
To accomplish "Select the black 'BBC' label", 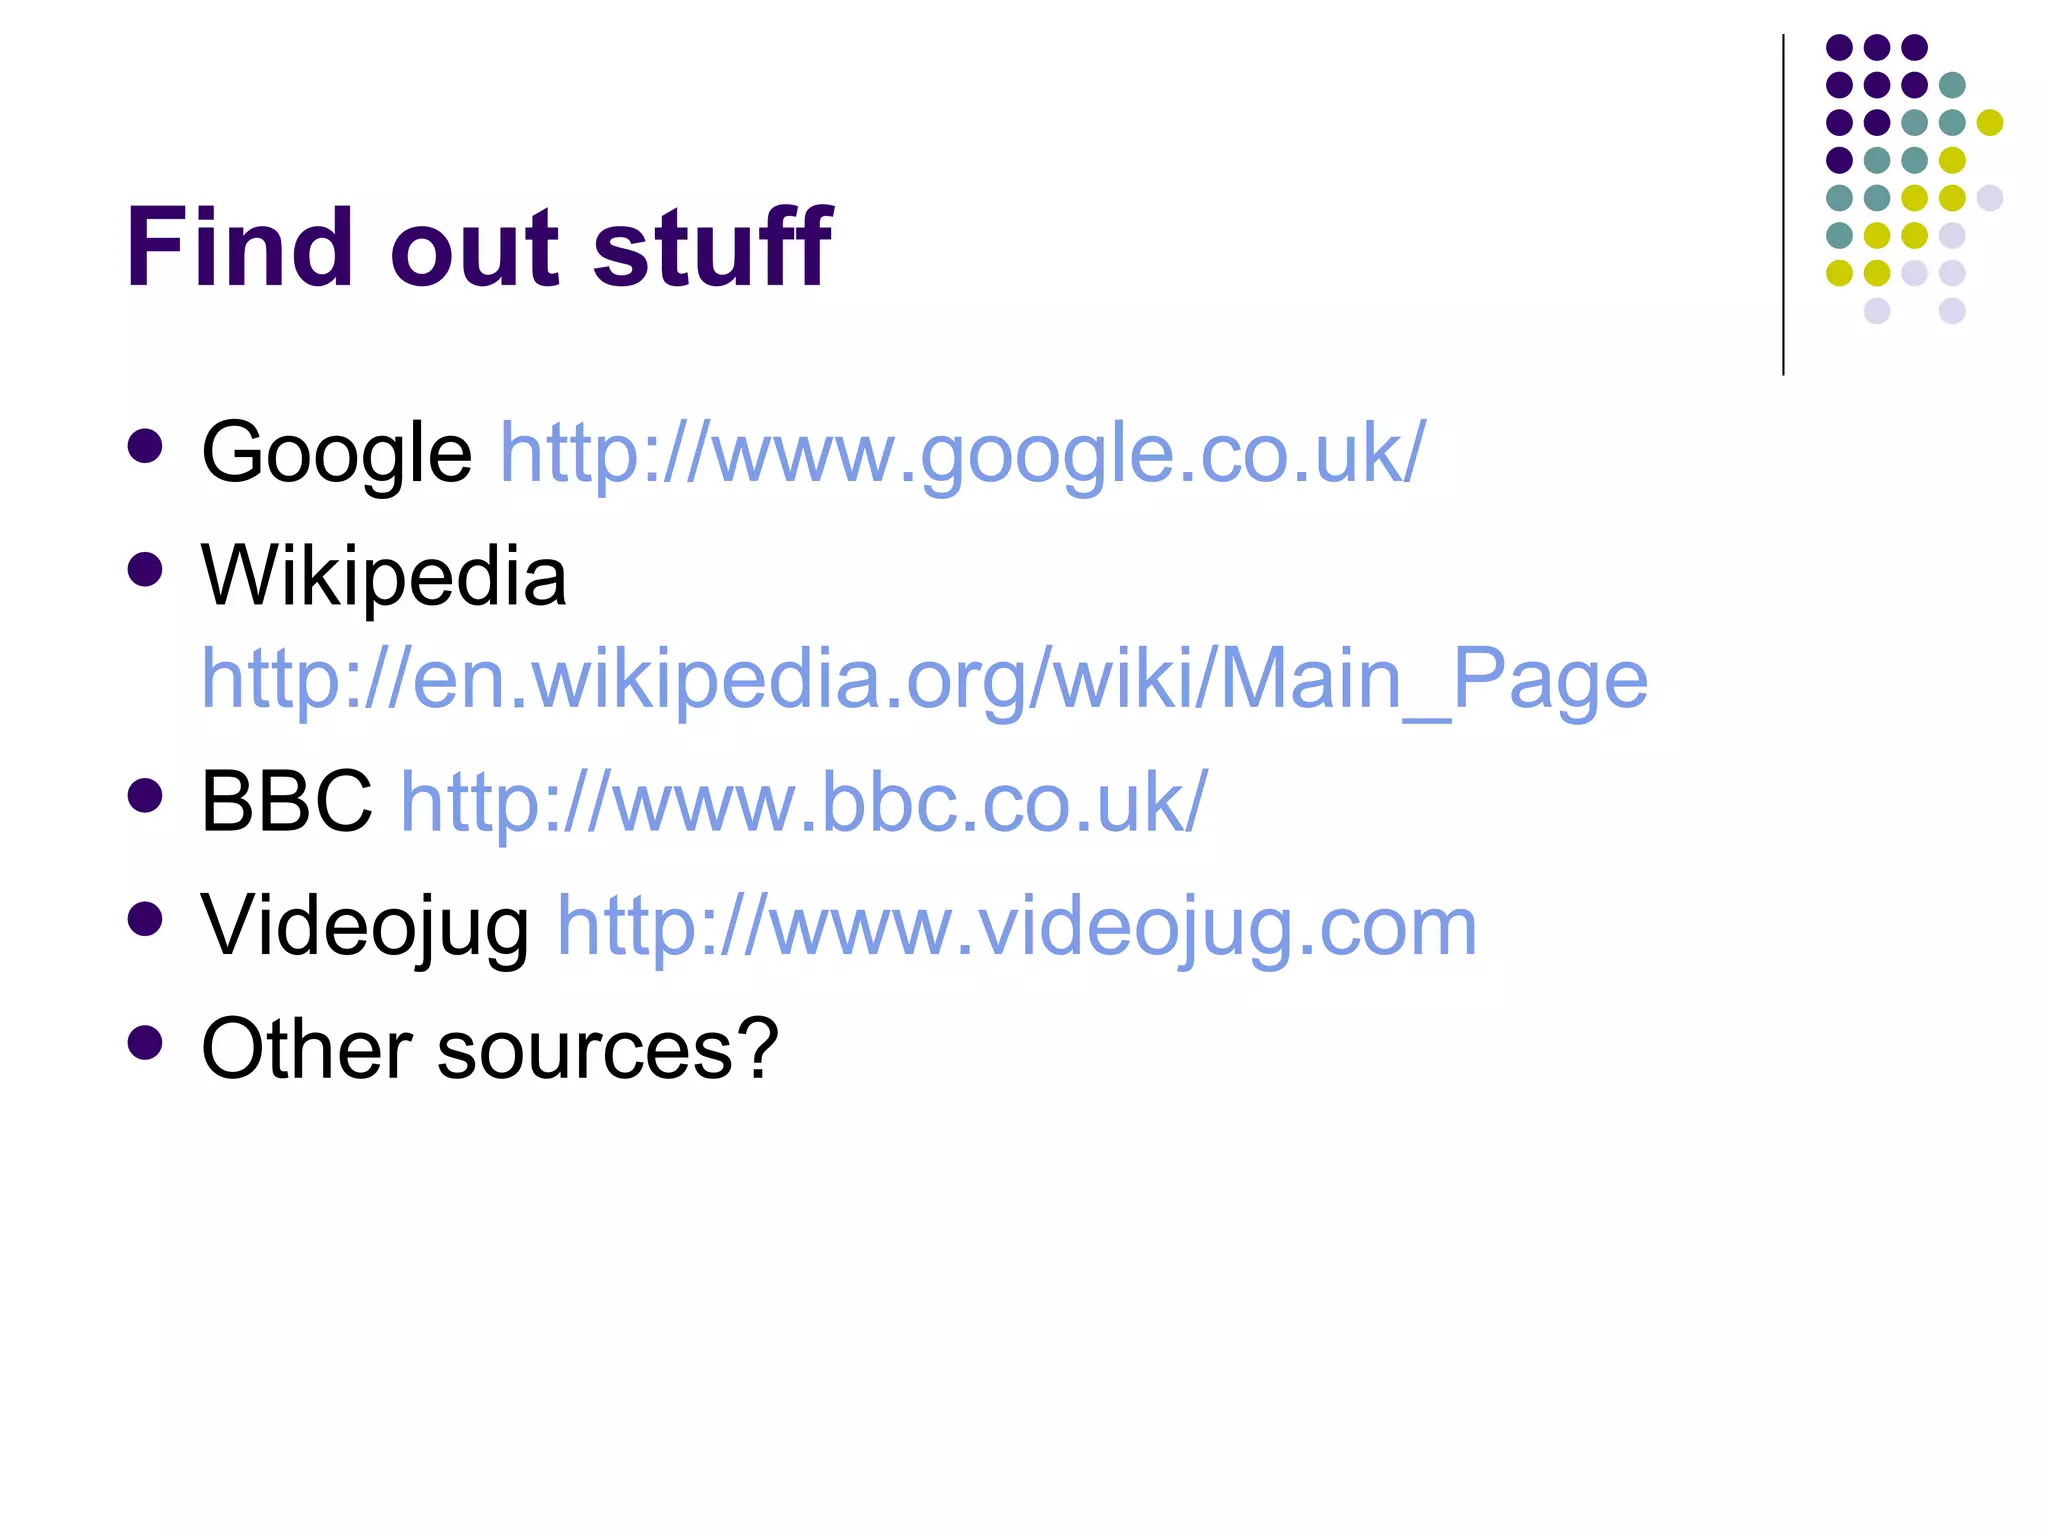I will click(286, 802).
